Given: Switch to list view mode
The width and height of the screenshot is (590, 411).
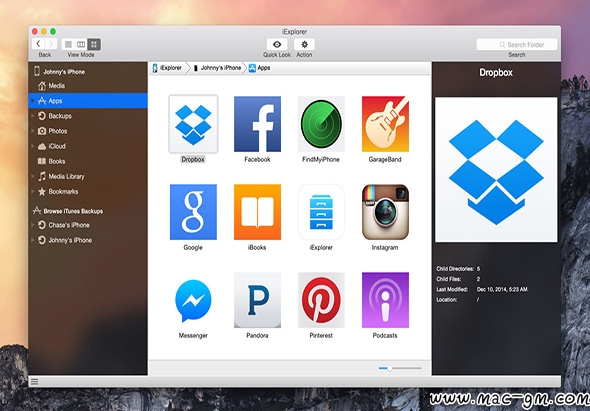Looking at the screenshot, I should pos(68,44).
